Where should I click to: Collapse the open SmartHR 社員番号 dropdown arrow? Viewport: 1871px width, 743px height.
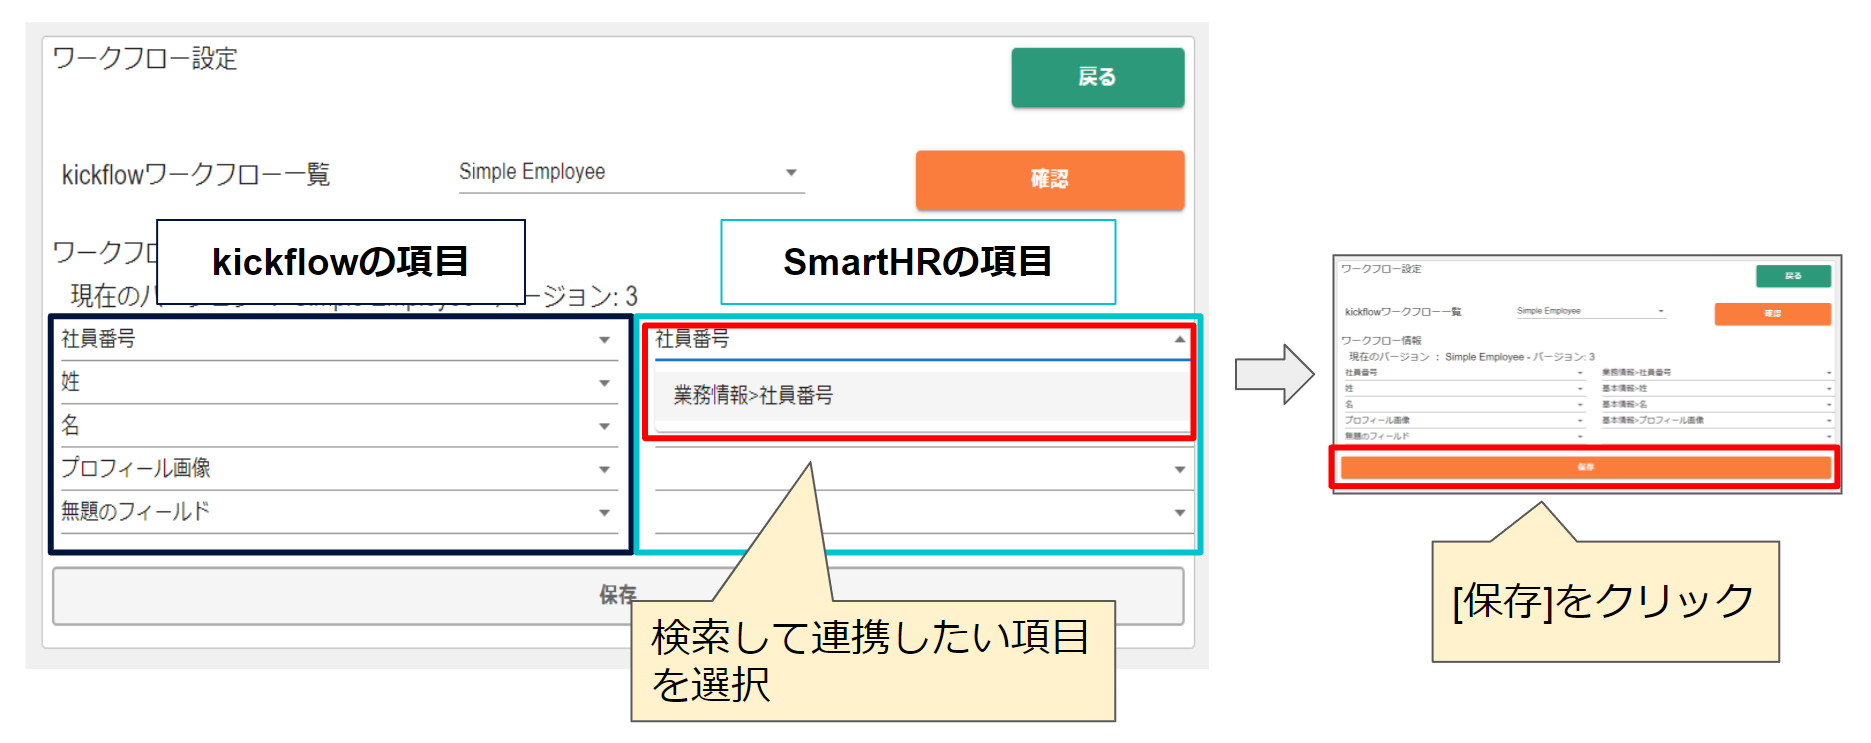1180,340
